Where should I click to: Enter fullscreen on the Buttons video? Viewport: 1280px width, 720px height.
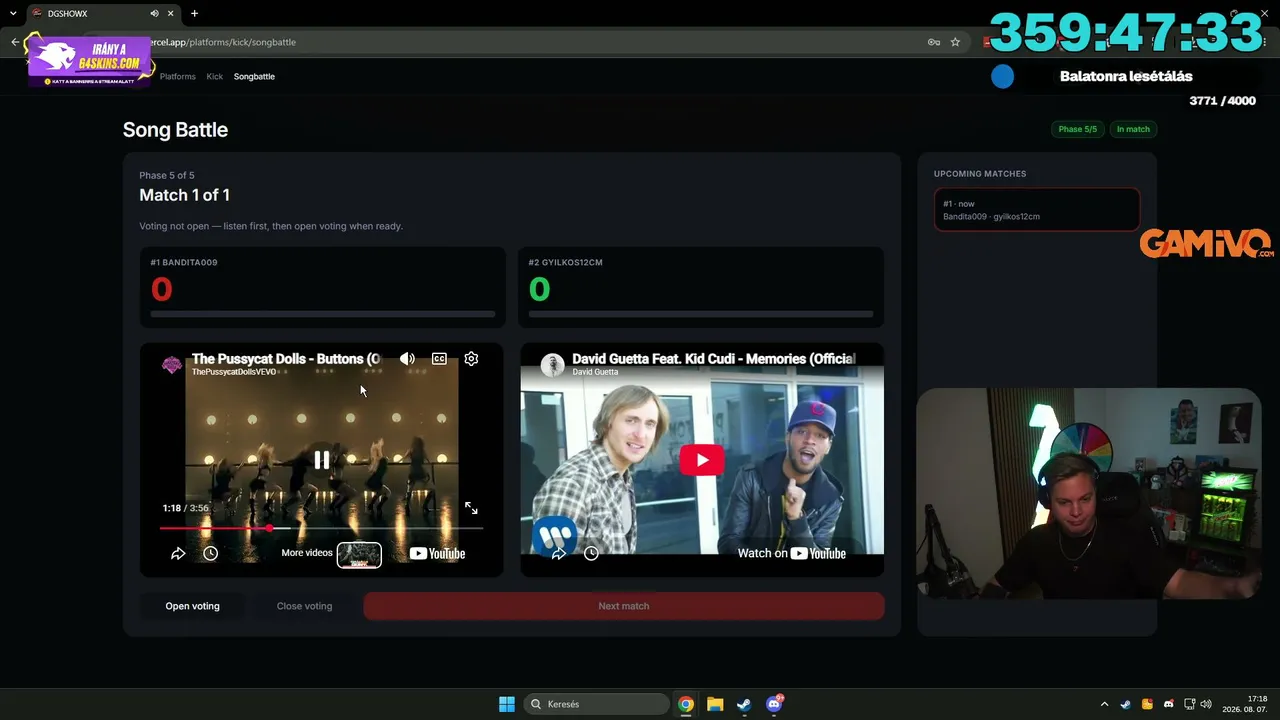[x=471, y=508]
